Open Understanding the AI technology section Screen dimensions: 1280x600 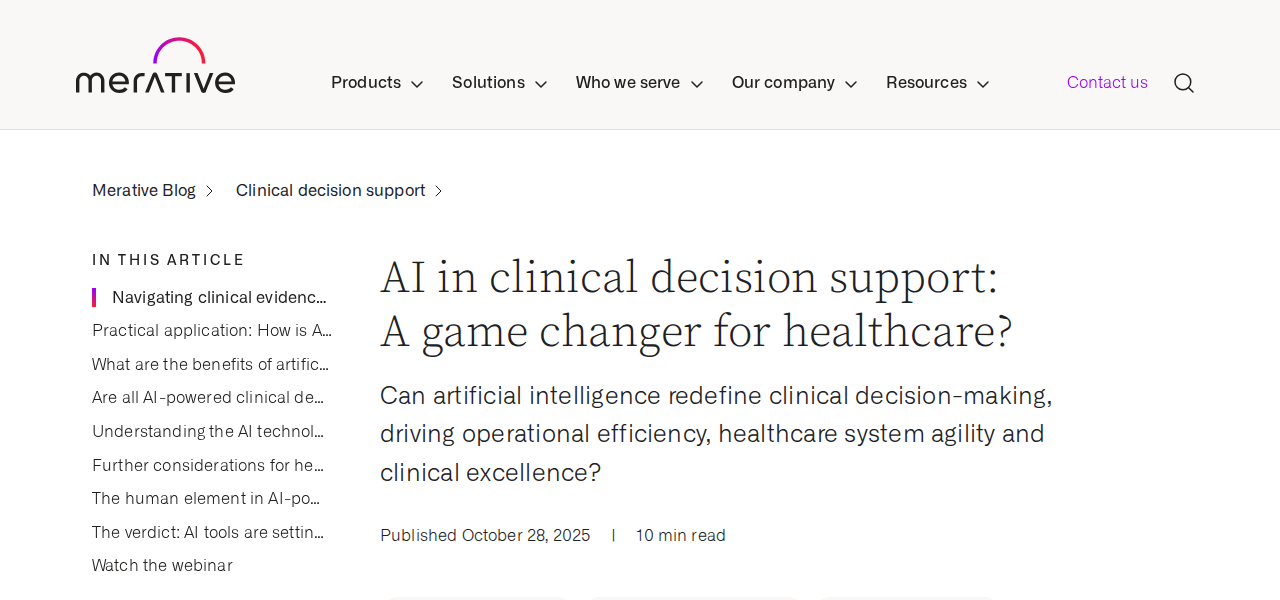pyautogui.click(x=208, y=431)
